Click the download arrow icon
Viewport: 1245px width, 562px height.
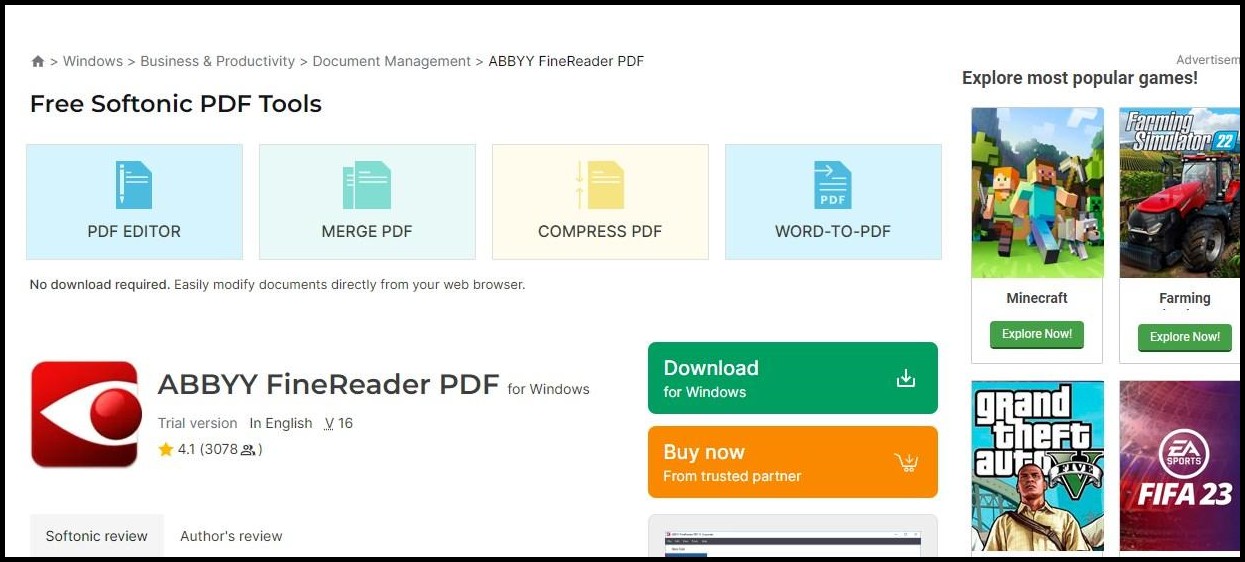click(x=906, y=378)
